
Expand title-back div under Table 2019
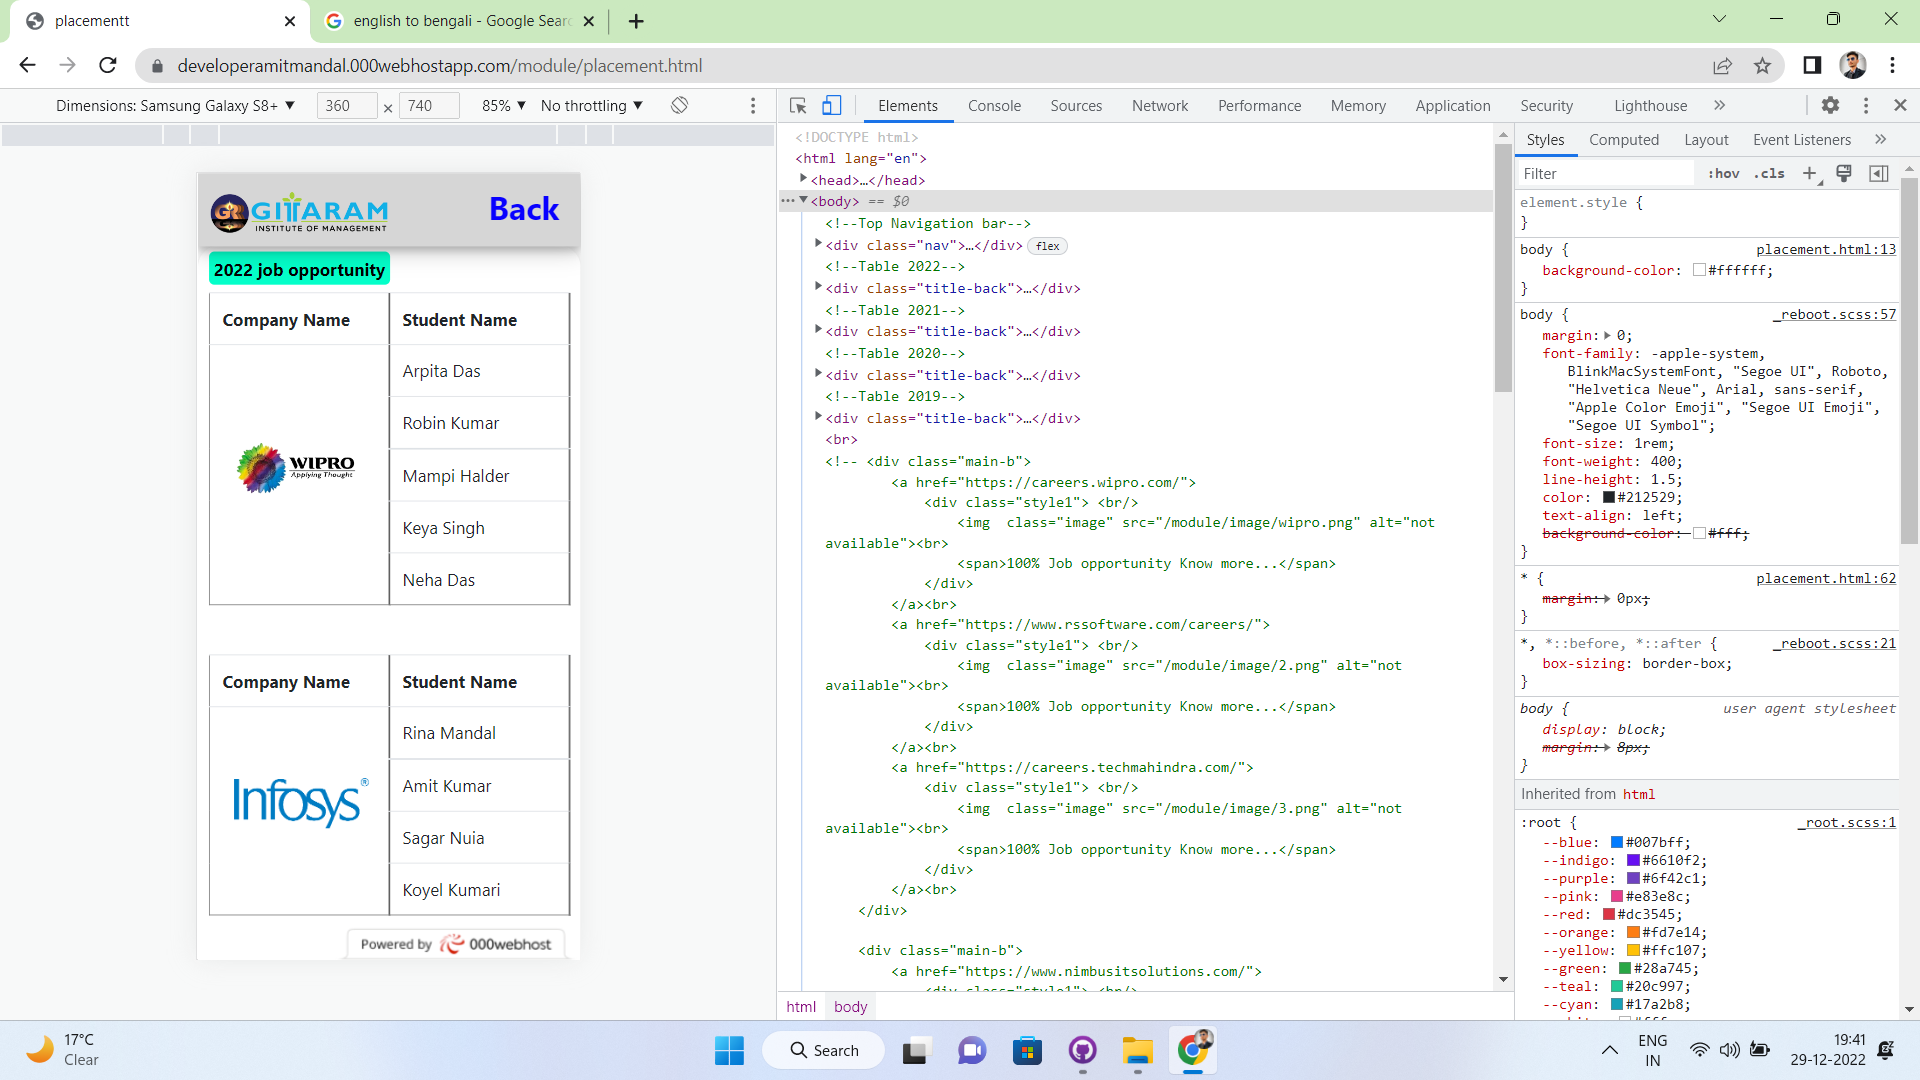(818, 417)
